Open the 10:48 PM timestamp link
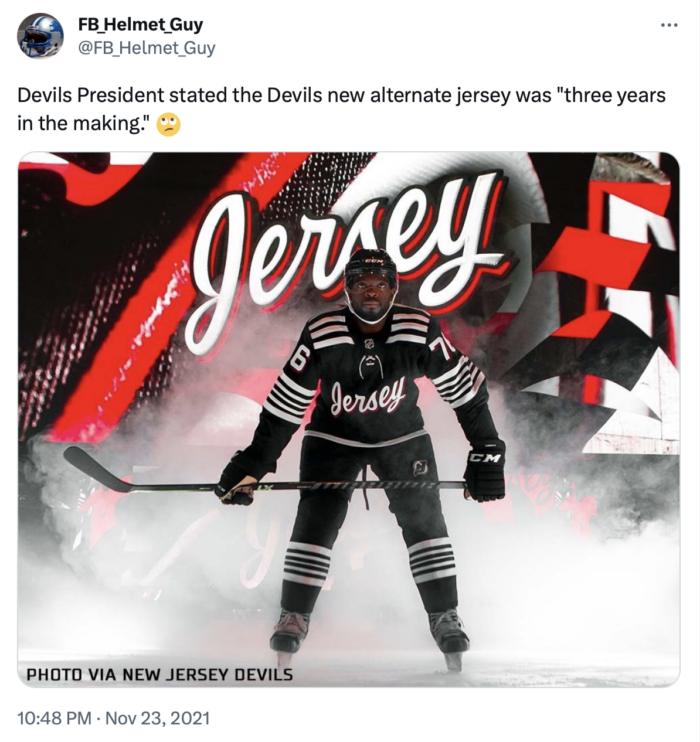Image resolution: width=700 pixels, height=742 pixels. [54, 718]
